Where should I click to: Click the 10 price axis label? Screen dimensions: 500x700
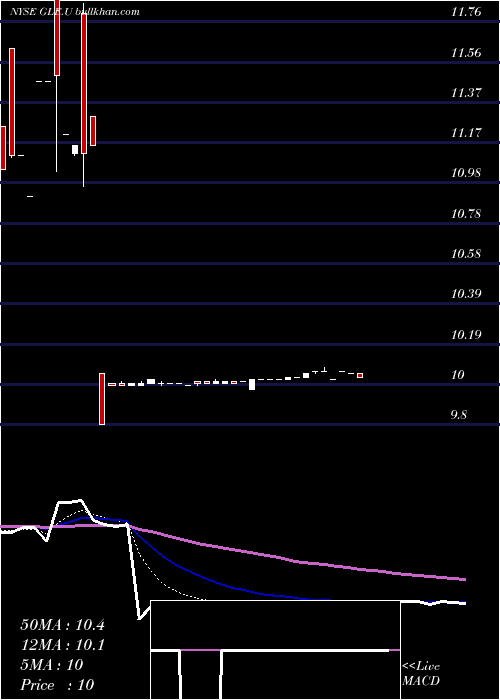click(458, 375)
